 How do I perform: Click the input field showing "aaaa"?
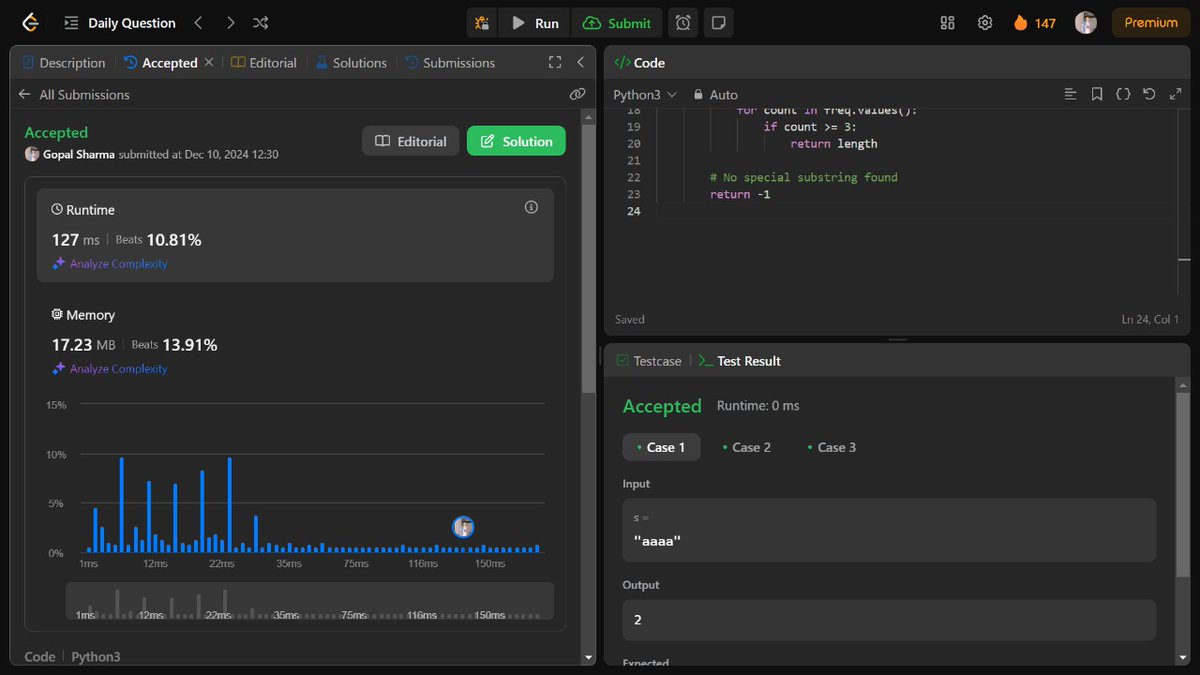coord(889,530)
